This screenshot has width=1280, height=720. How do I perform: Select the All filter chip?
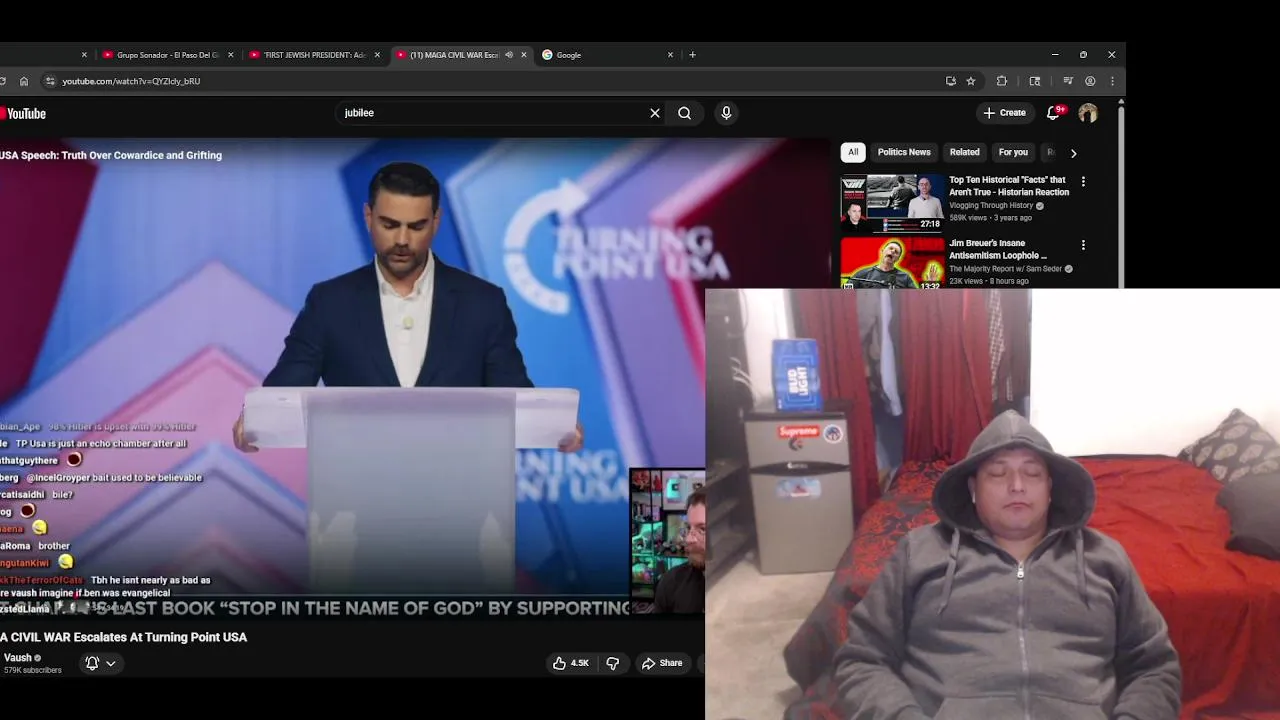[x=853, y=152]
